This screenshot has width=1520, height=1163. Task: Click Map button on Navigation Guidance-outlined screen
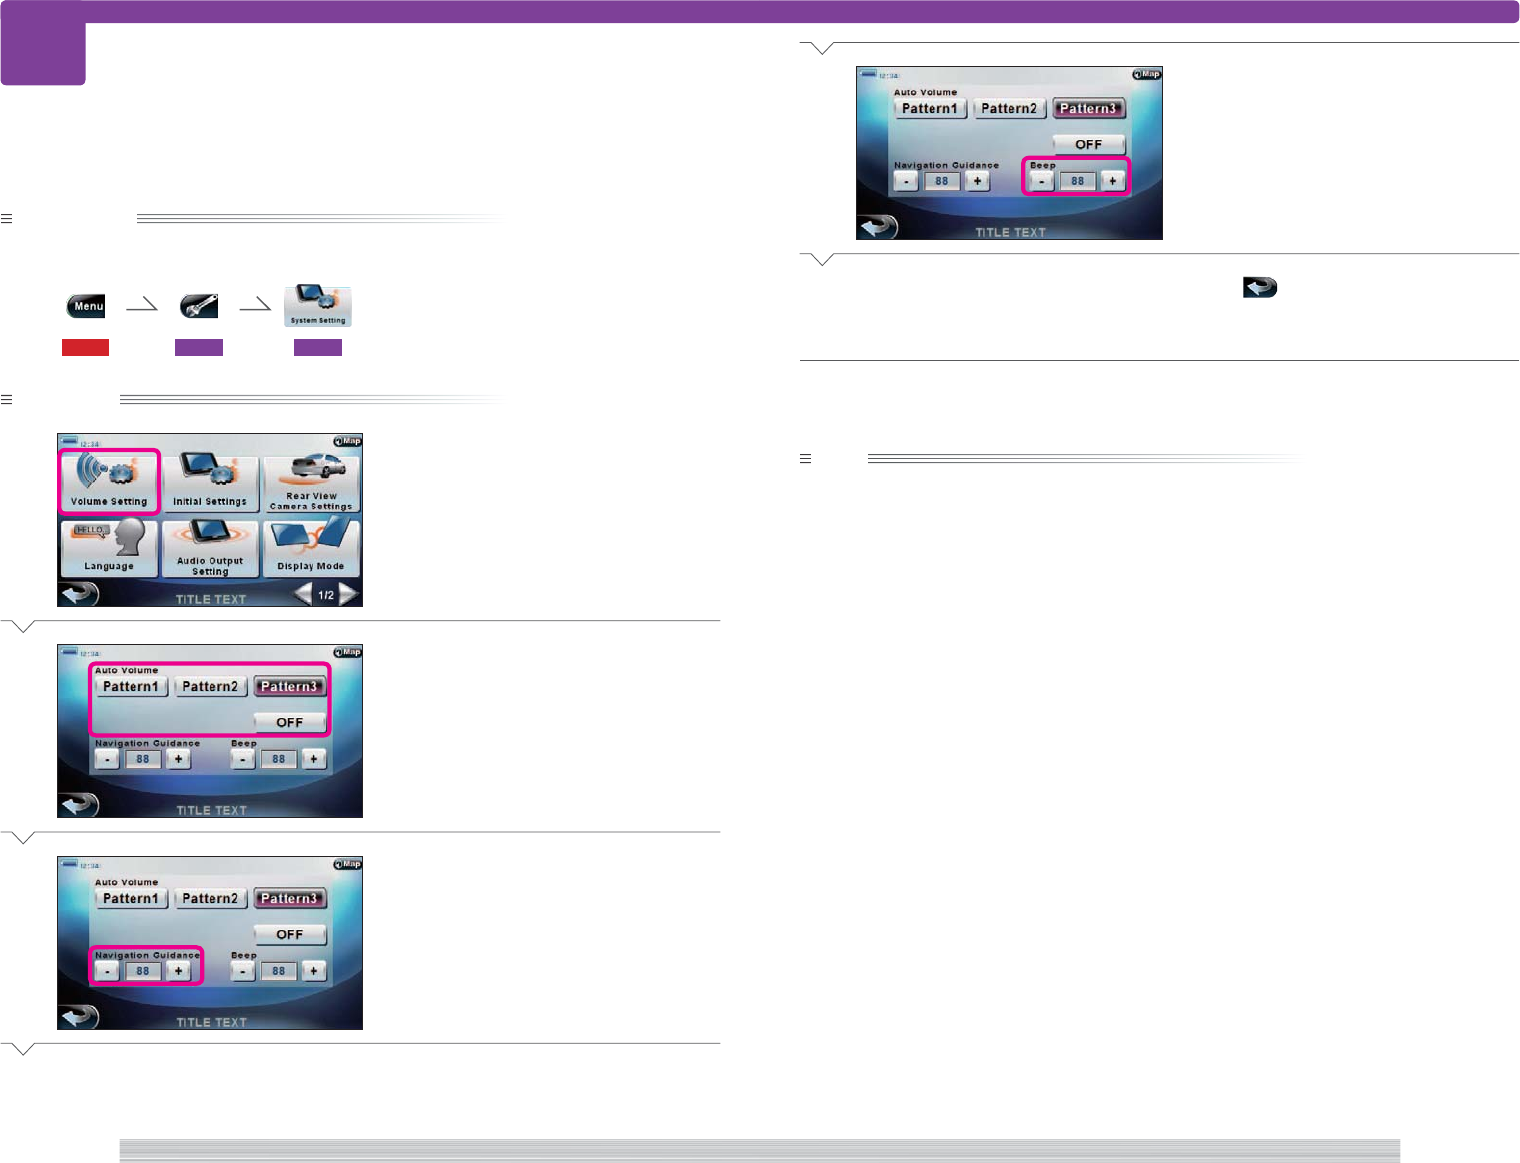(348, 864)
